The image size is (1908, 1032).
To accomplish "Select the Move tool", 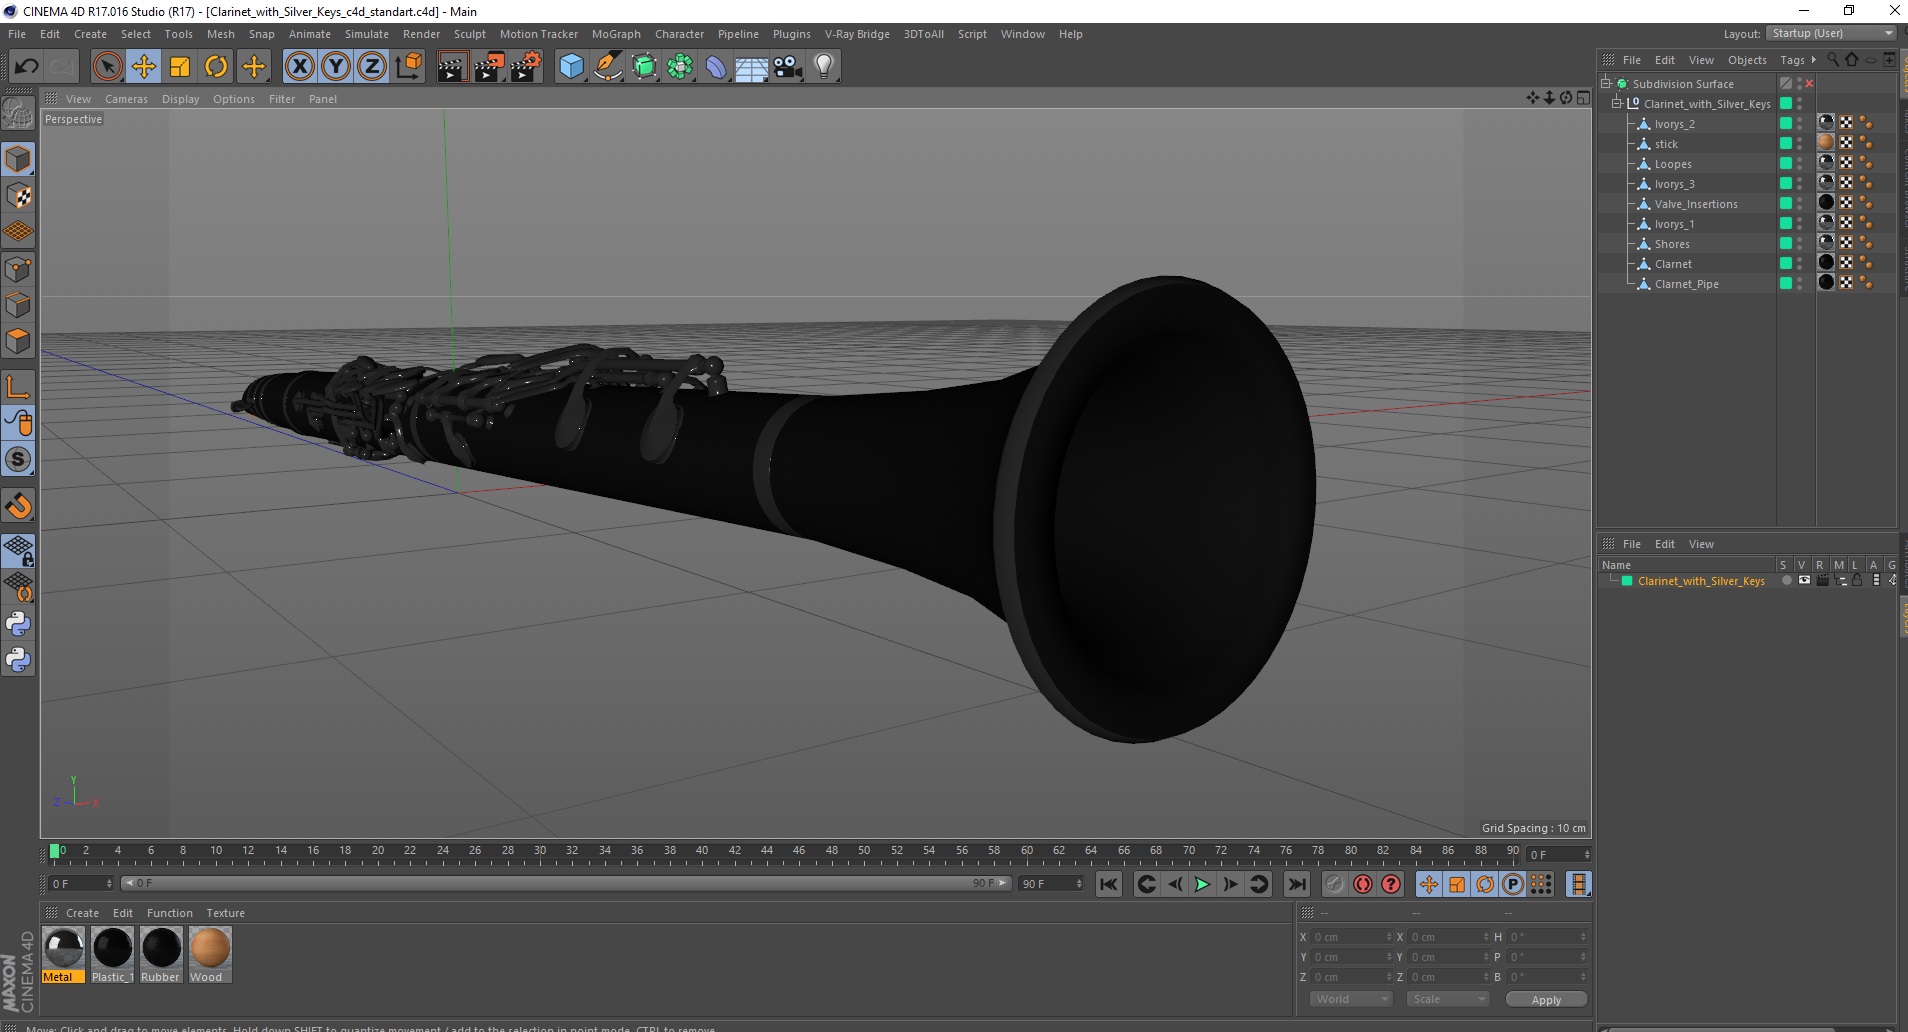I will pyautogui.click(x=143, y=67).
